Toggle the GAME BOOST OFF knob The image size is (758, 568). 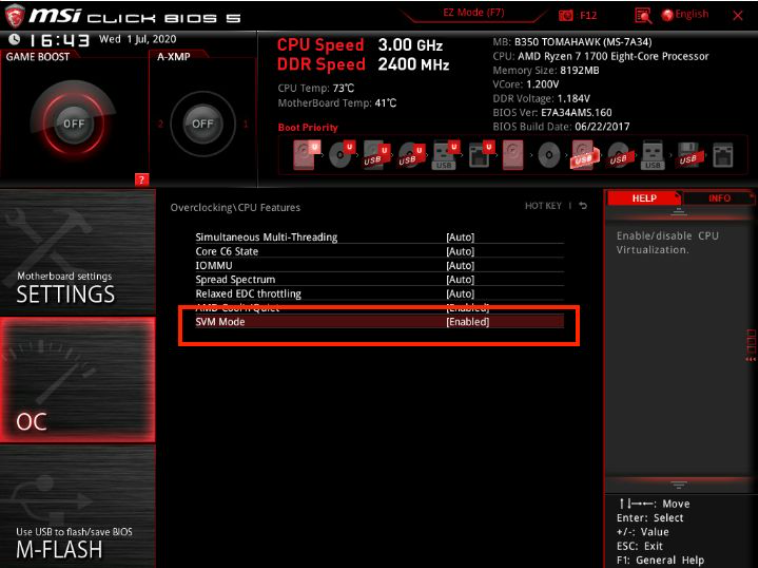pos(73,124)
